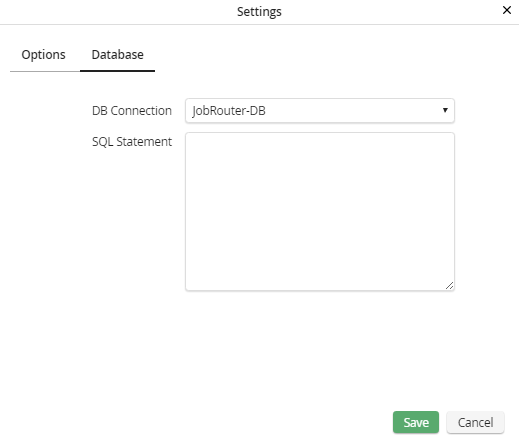Click the Settings dialog title
Screen dimensions: 519x447
(259, 12)
